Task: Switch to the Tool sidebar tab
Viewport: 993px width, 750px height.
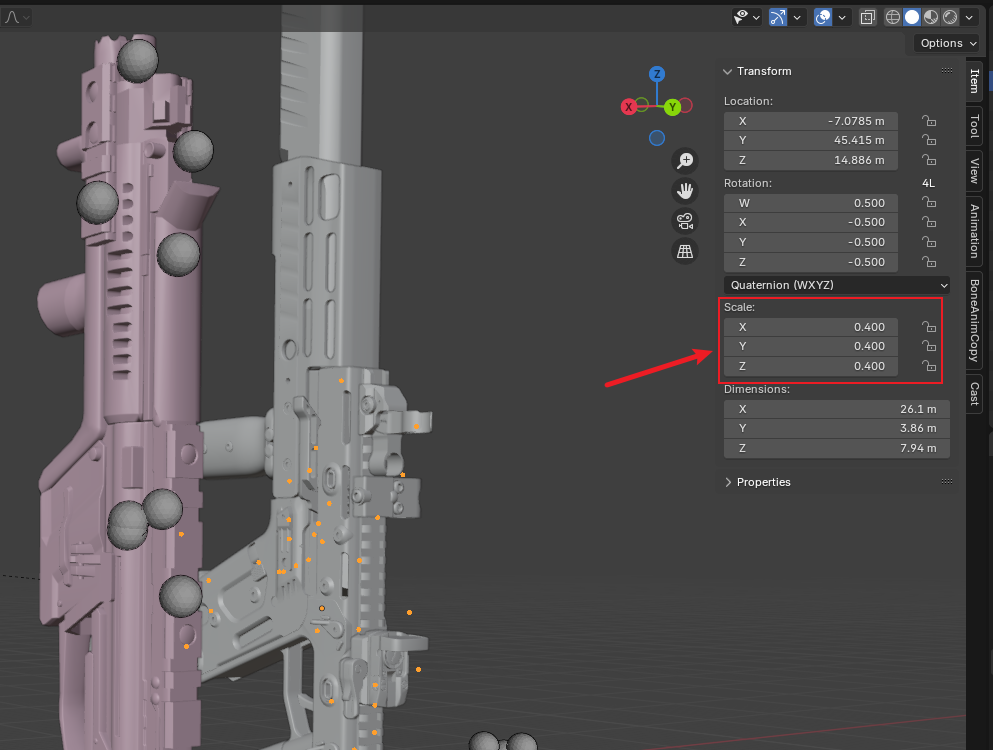Action: (x=974, y=126)
